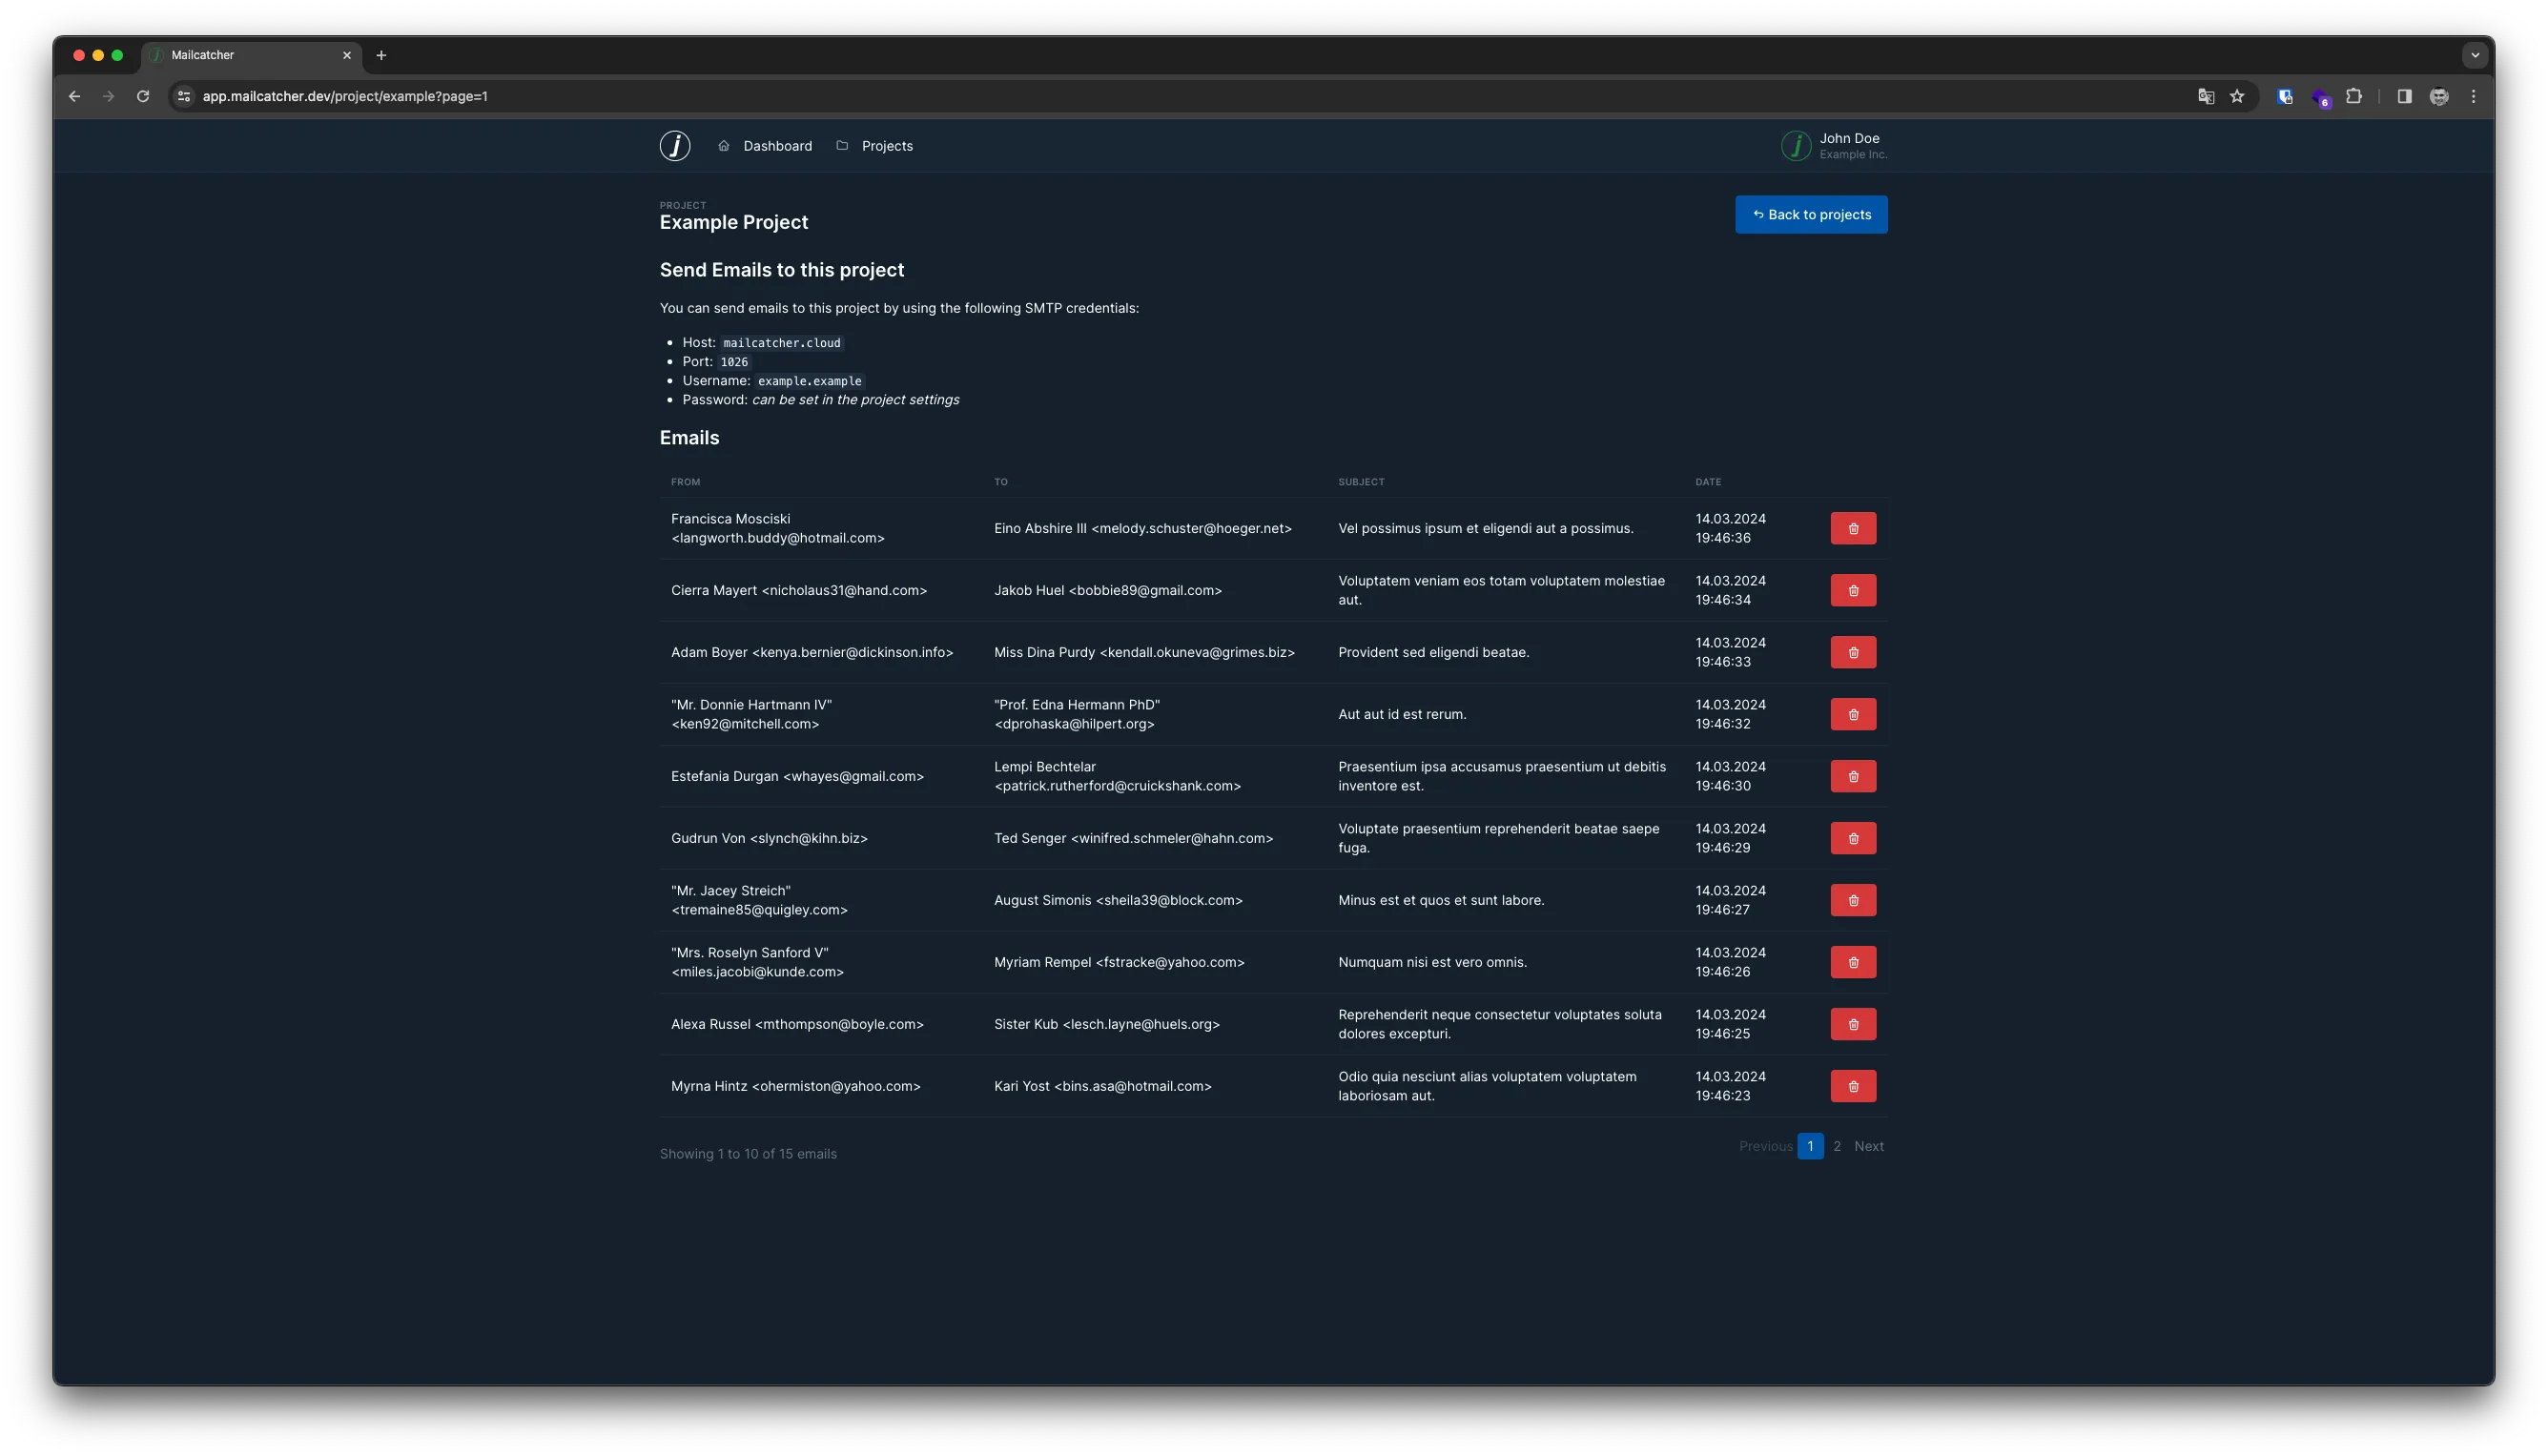Viewport: 2548px width, 1456px height.
Task: Click the Bitwarden shield extension icon
Action: click(2285, 96)
